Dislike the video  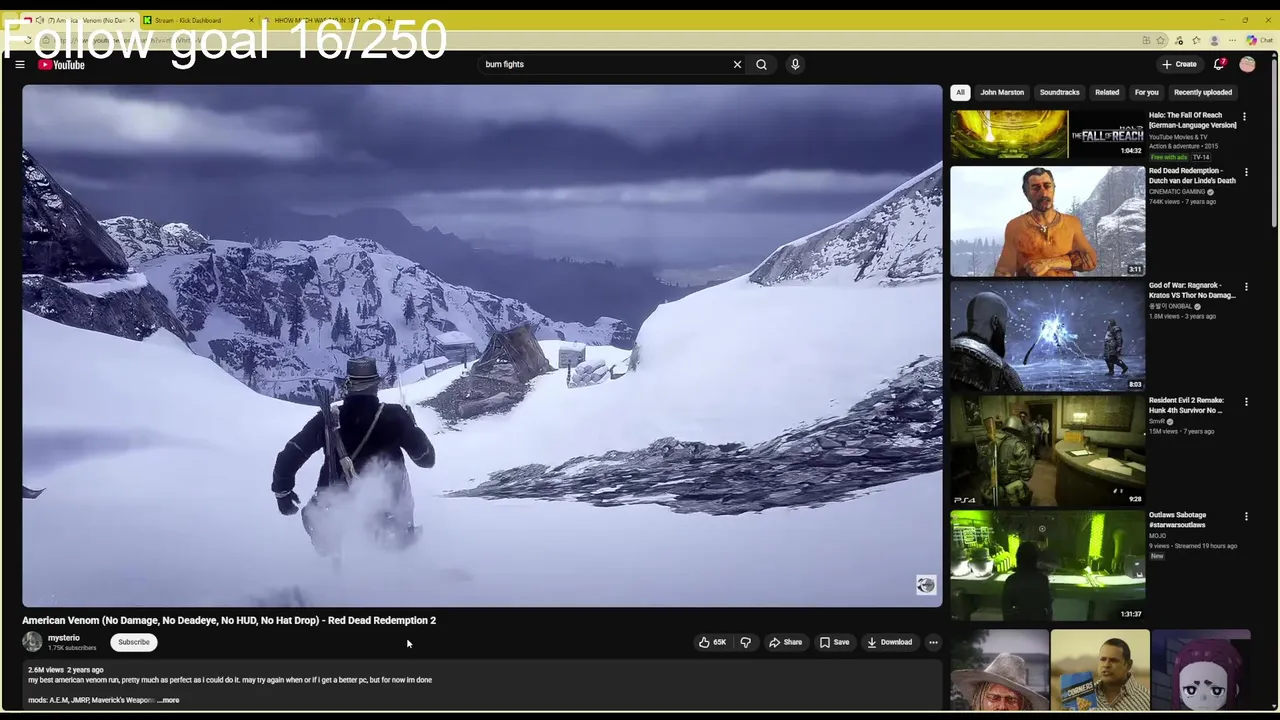click(x=745, y=642)
